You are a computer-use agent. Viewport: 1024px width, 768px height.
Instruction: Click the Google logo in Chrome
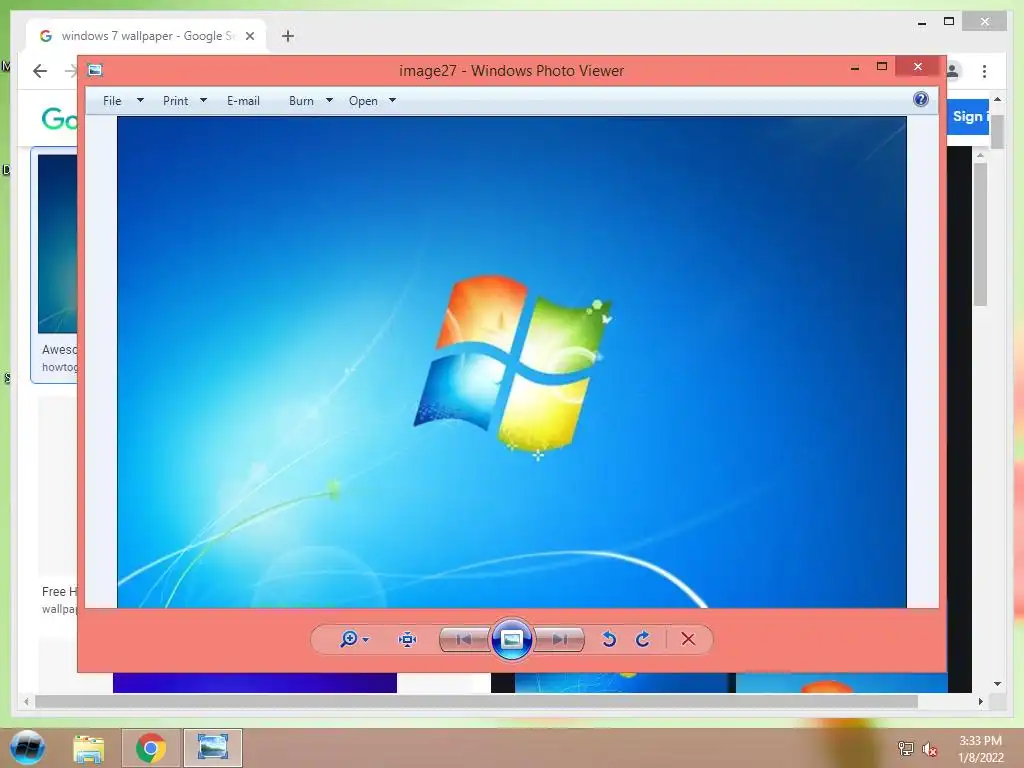click(59, 119)
